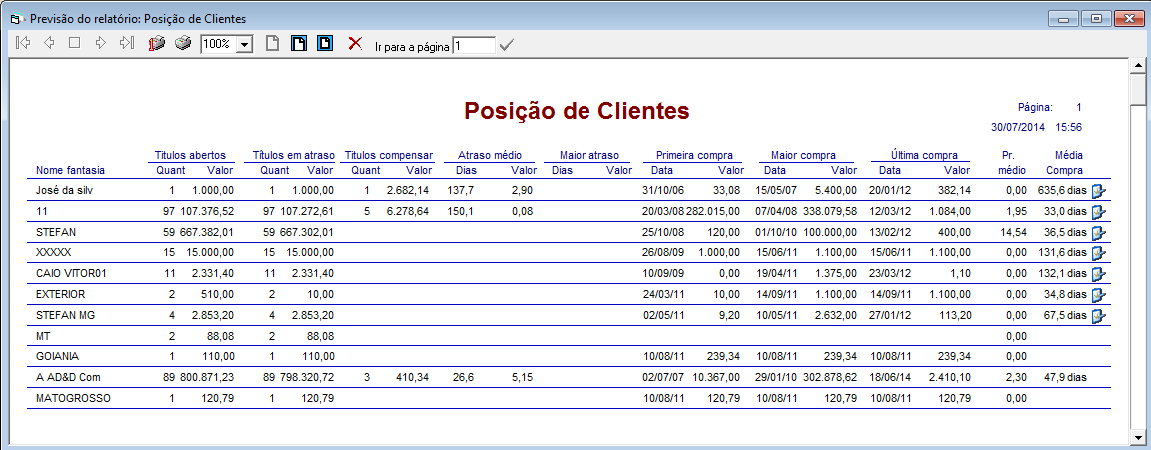1151x450 pixels.
Task: Print the report using printer icon
Action: coord(182,44)
